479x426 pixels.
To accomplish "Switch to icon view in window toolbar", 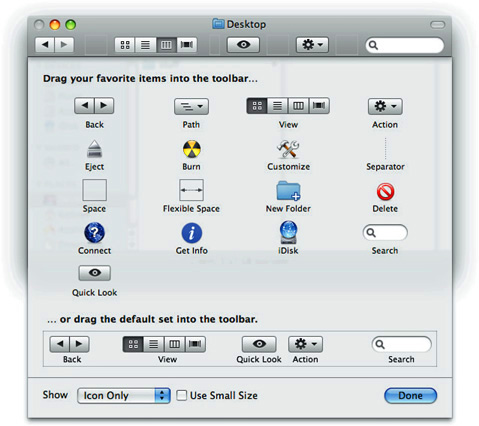I will pos(125,45).
